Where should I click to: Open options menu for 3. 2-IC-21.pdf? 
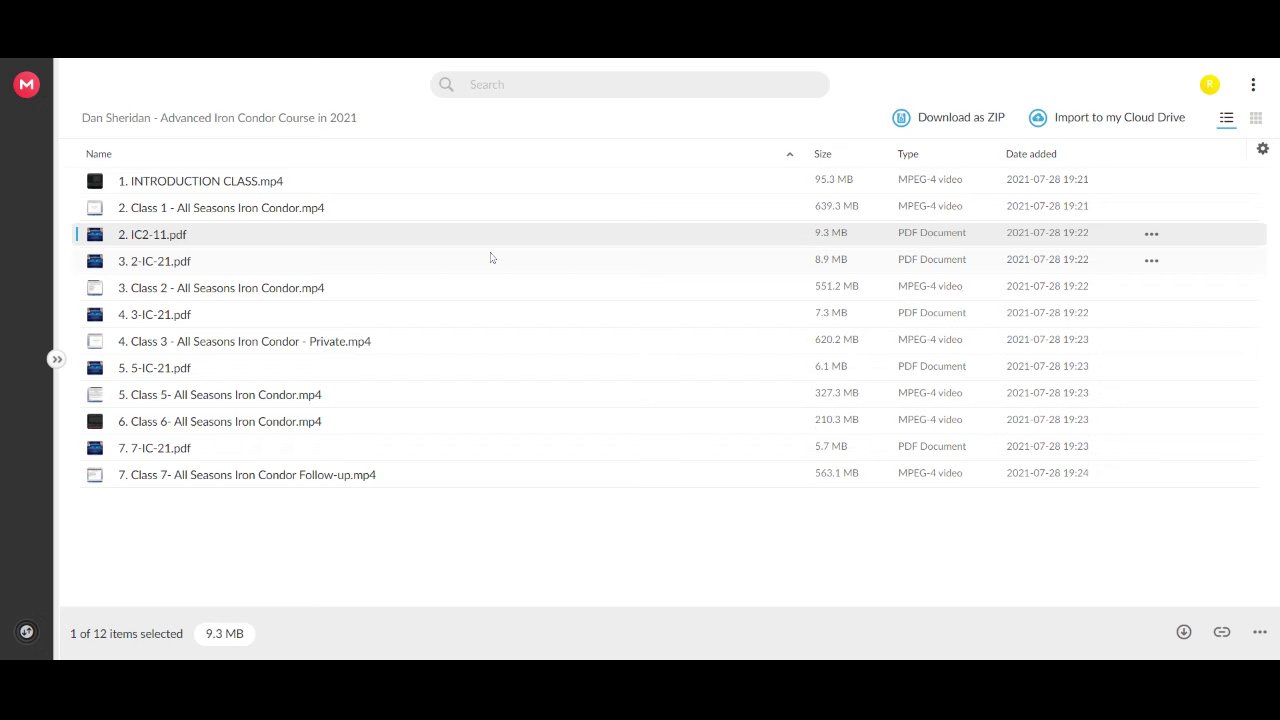[x=1151, y=261]
